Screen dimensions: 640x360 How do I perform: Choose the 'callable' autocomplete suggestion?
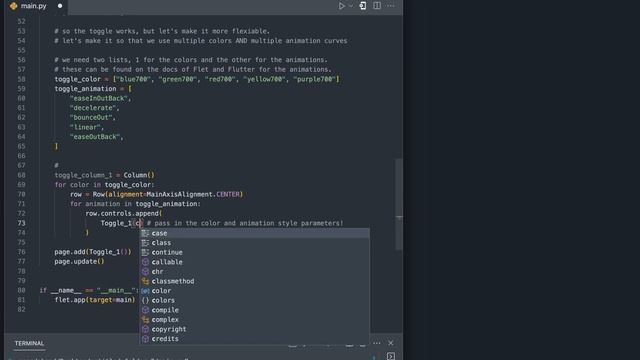click(x=255, y=262)
